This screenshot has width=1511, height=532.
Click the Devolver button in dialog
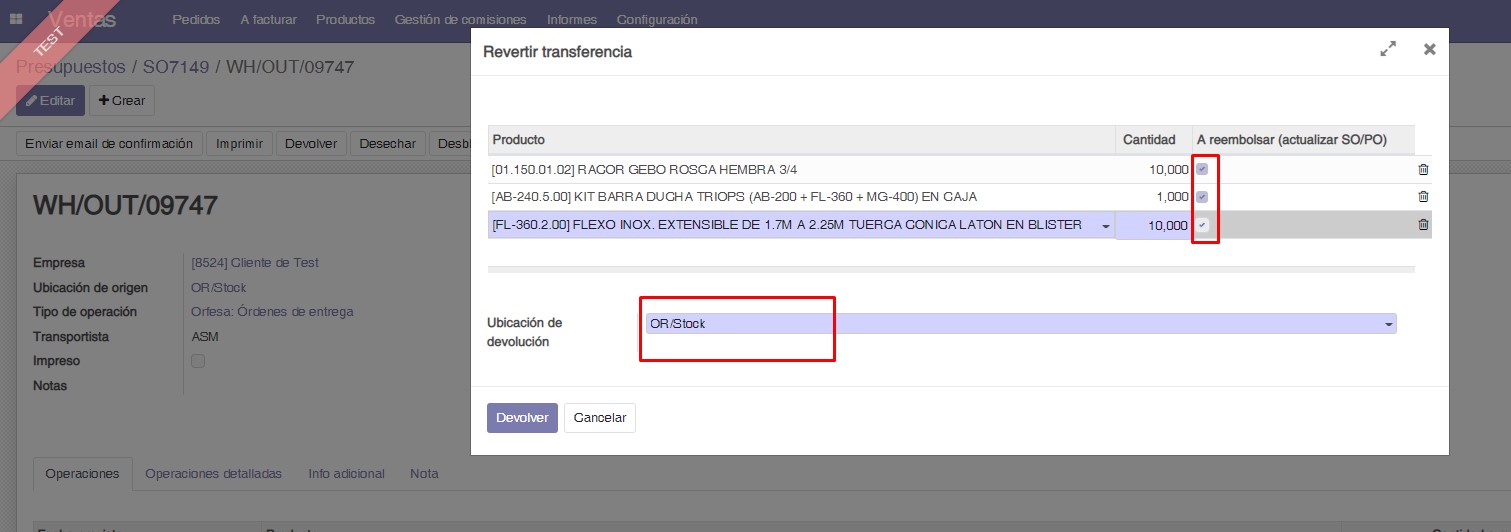522,417
